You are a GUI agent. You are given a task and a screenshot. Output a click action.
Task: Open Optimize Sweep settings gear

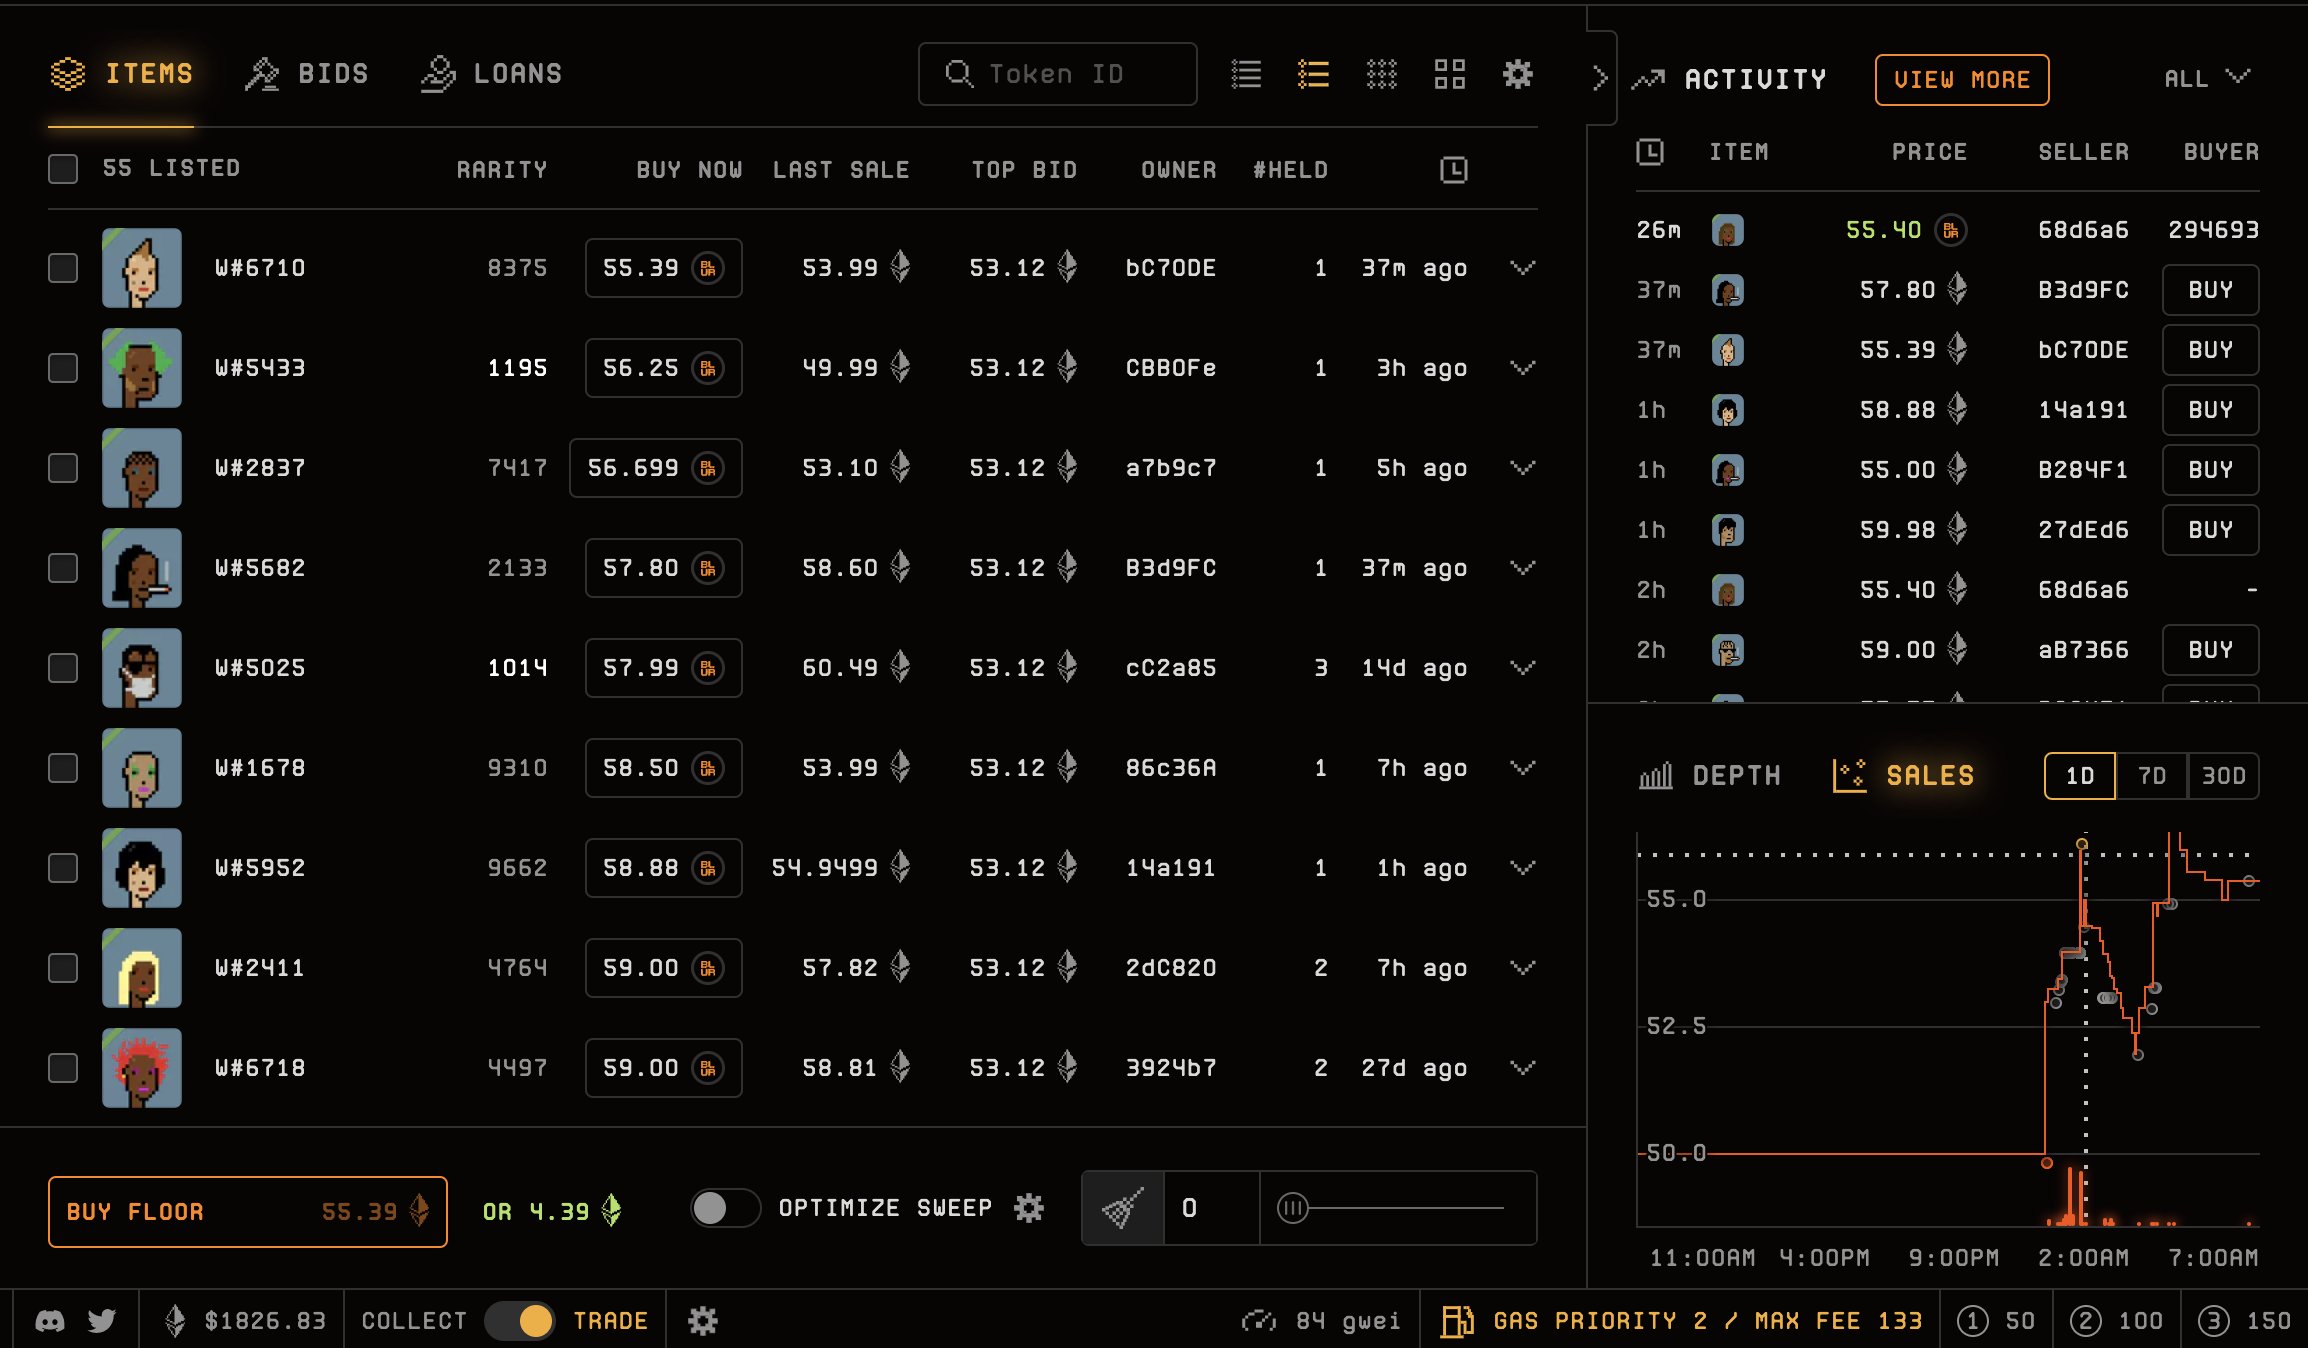(x=1028, y=1208)
